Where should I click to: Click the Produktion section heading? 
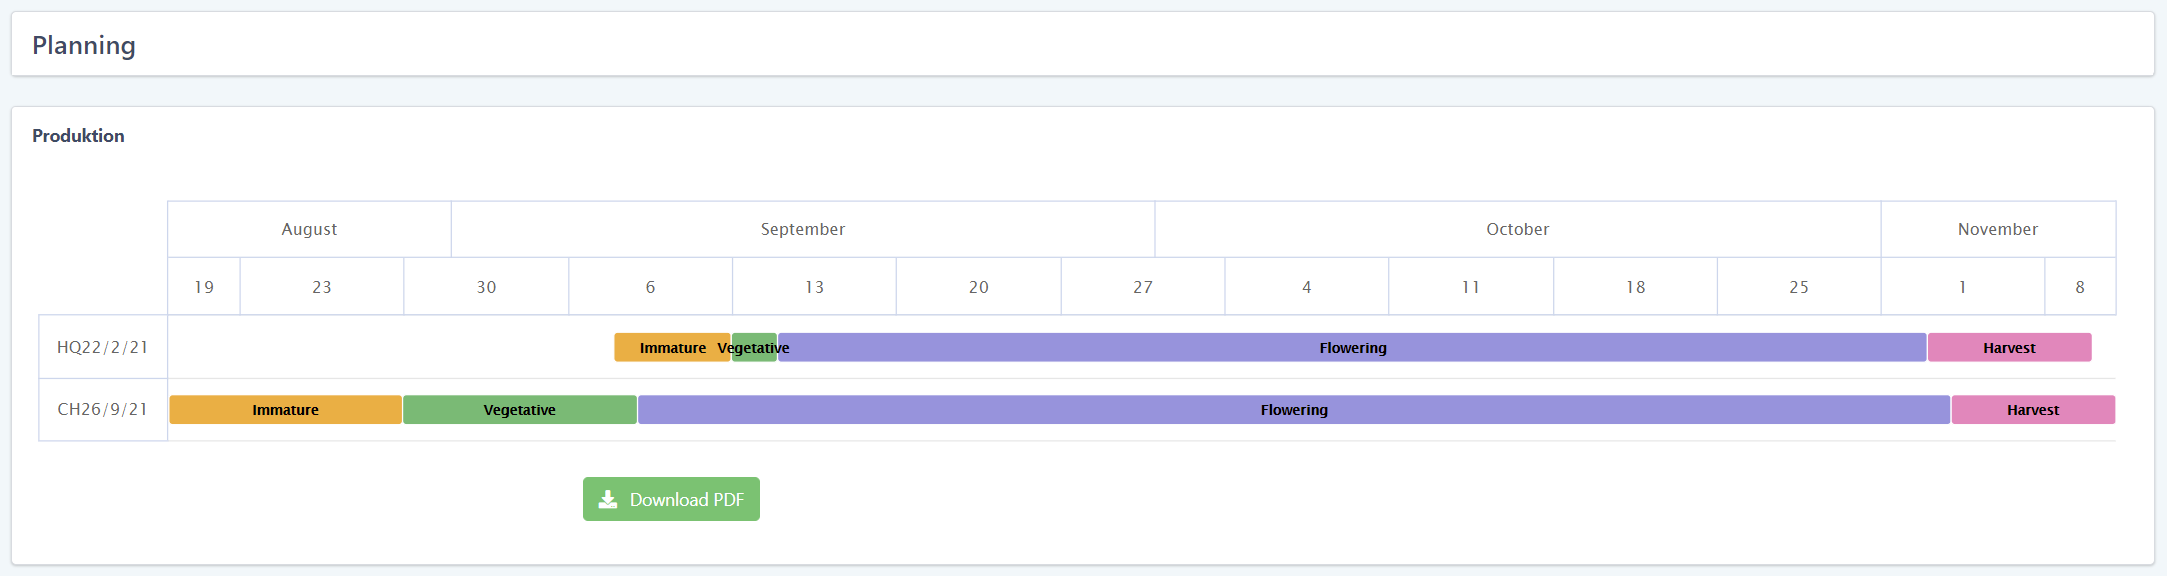click(78, 136)
